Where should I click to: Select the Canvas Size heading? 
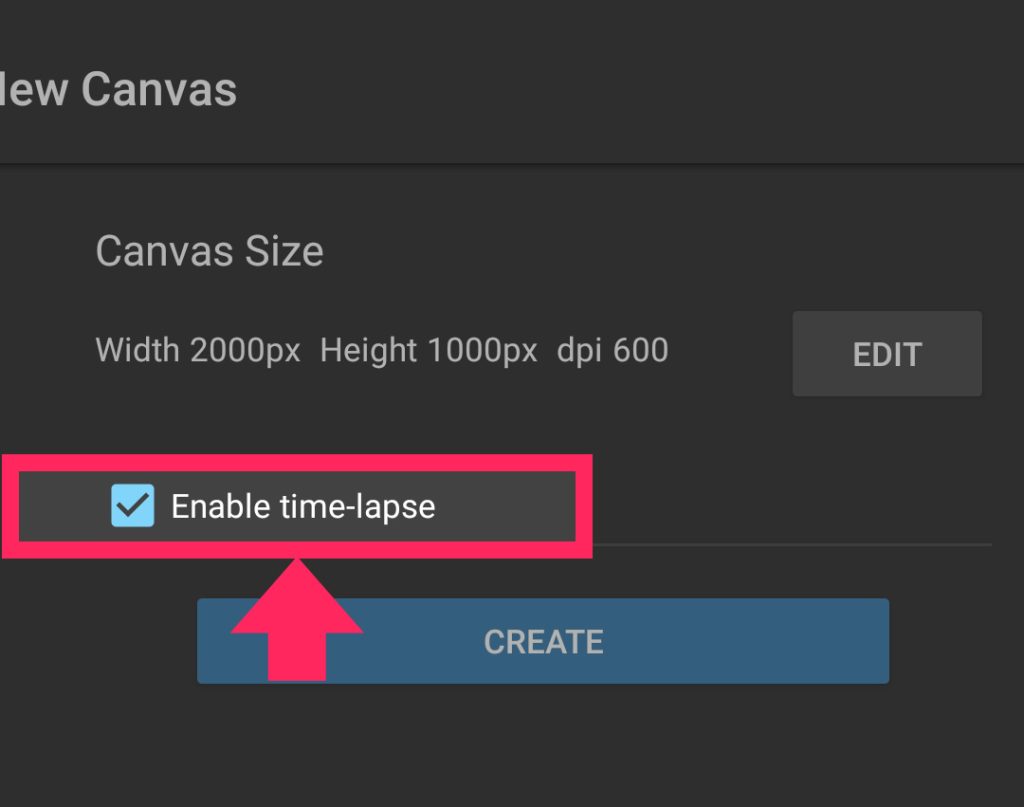pyautogui.click(x=208, y=251)
